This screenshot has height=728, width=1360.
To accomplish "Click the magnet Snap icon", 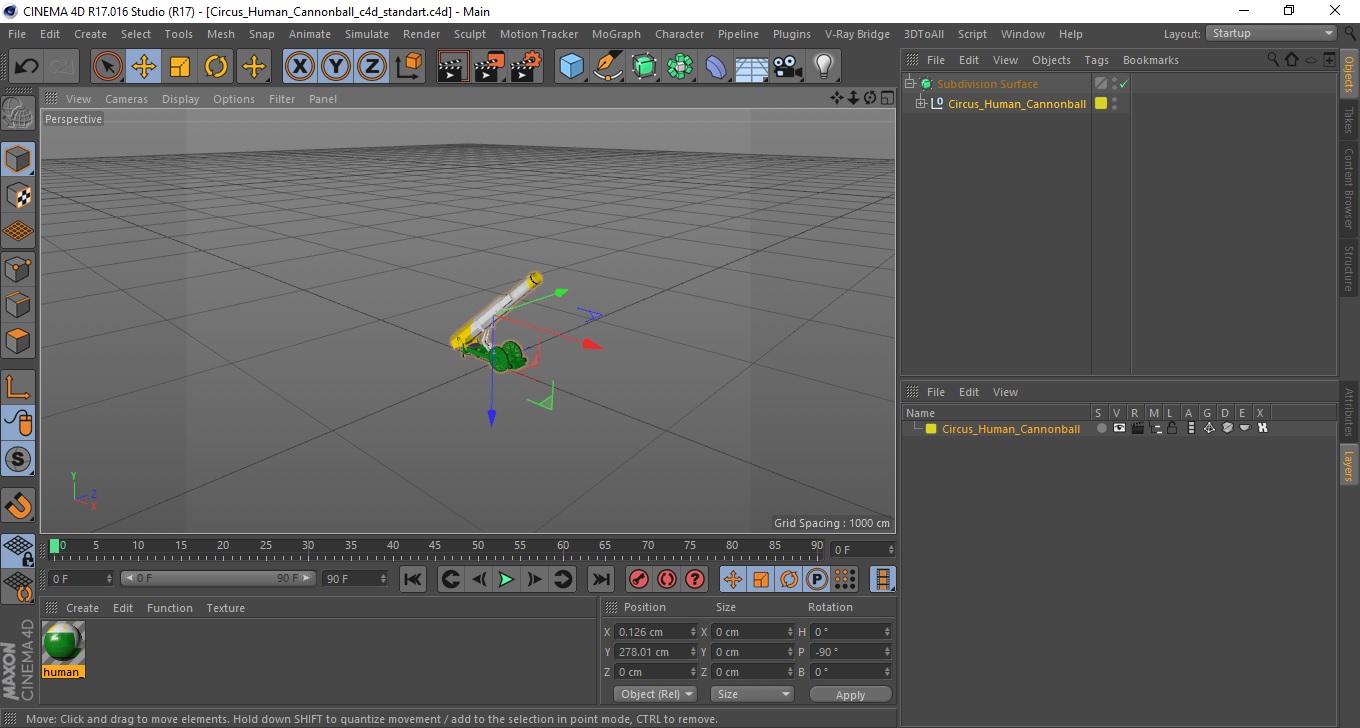I will 18,505.
